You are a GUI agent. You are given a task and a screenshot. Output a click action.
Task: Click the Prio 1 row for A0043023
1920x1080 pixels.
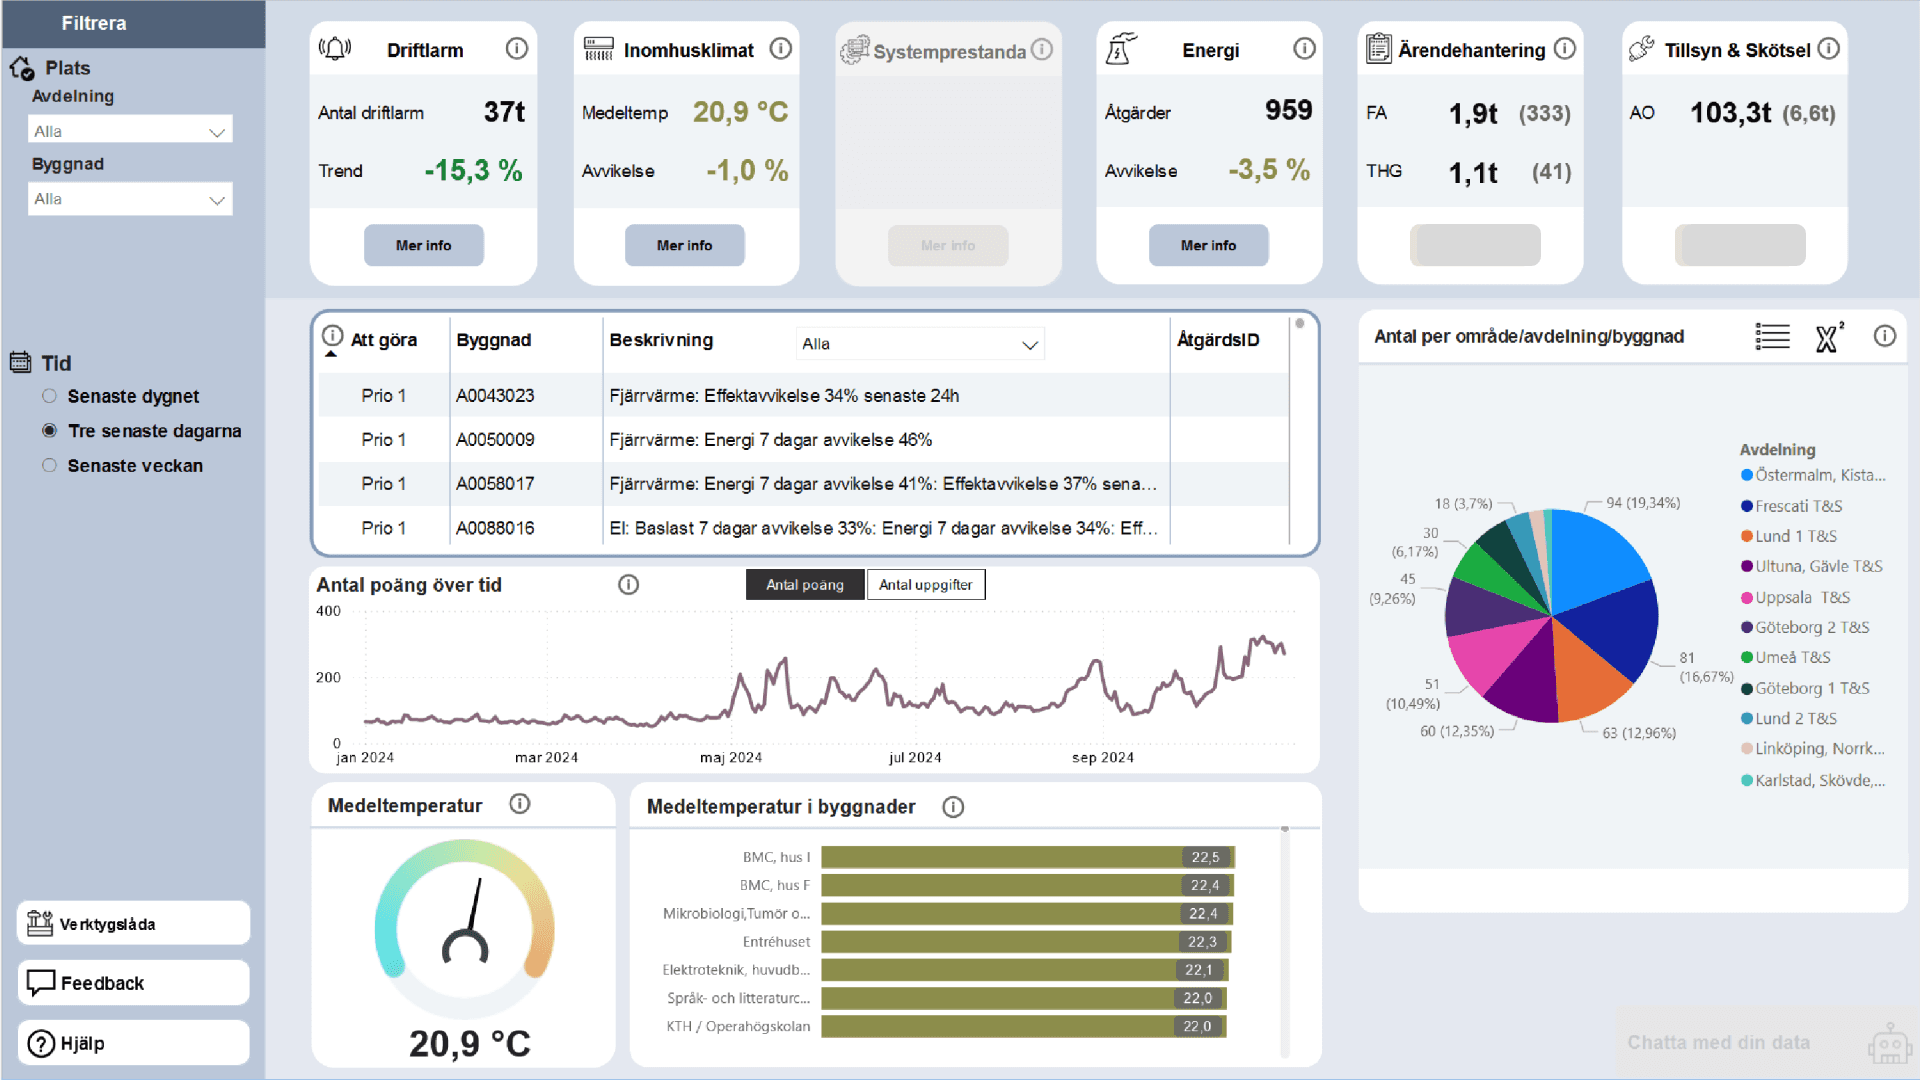(383, 396)
